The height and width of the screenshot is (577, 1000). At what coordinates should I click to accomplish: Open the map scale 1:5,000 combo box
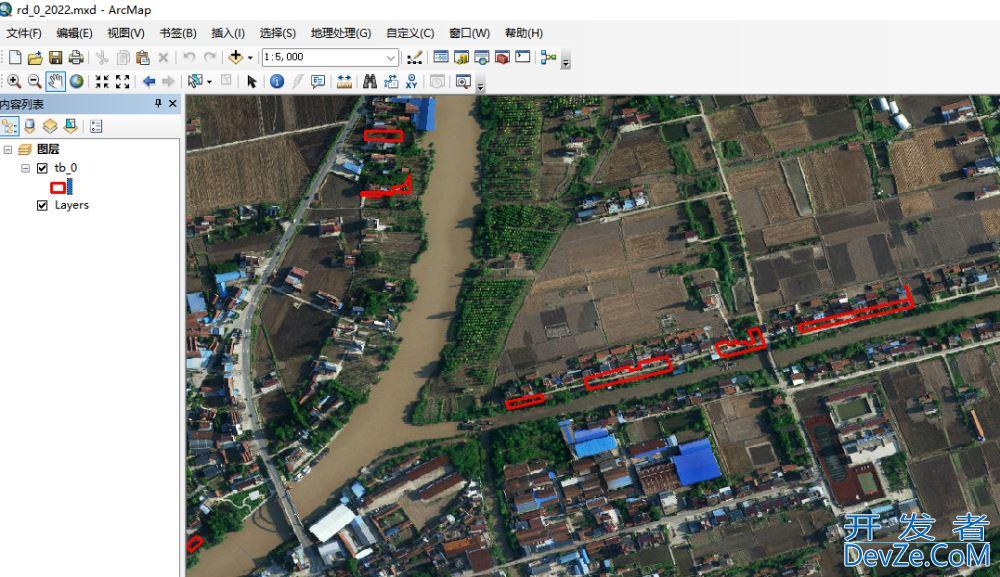point(330,57)
